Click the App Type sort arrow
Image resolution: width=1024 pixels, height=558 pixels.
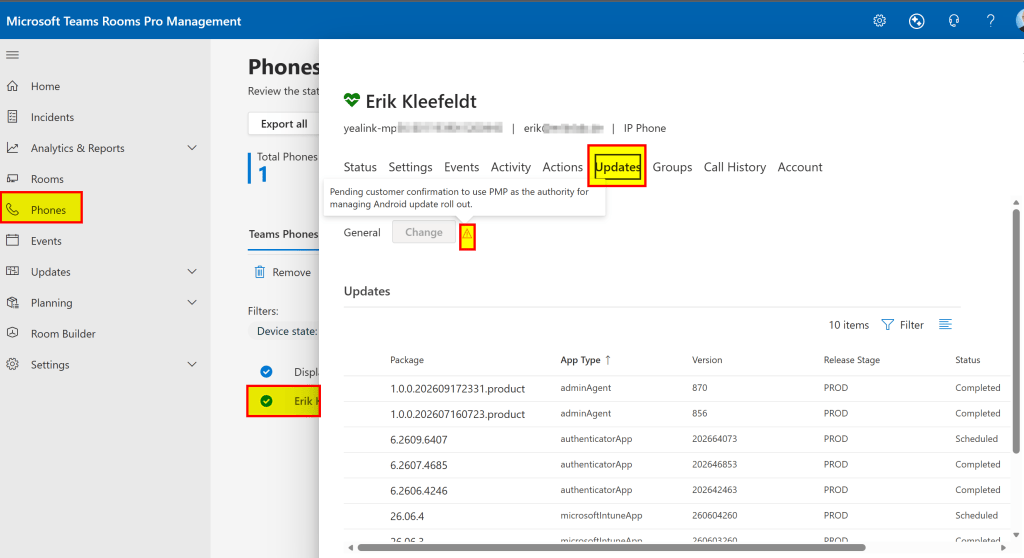[608, 359]
